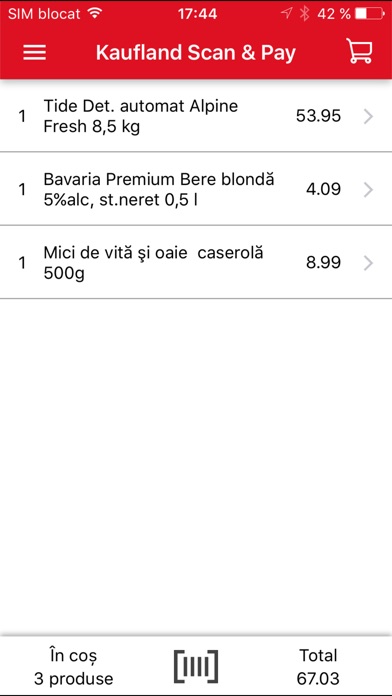Tap the 8.99 price

tap(324, 263)
